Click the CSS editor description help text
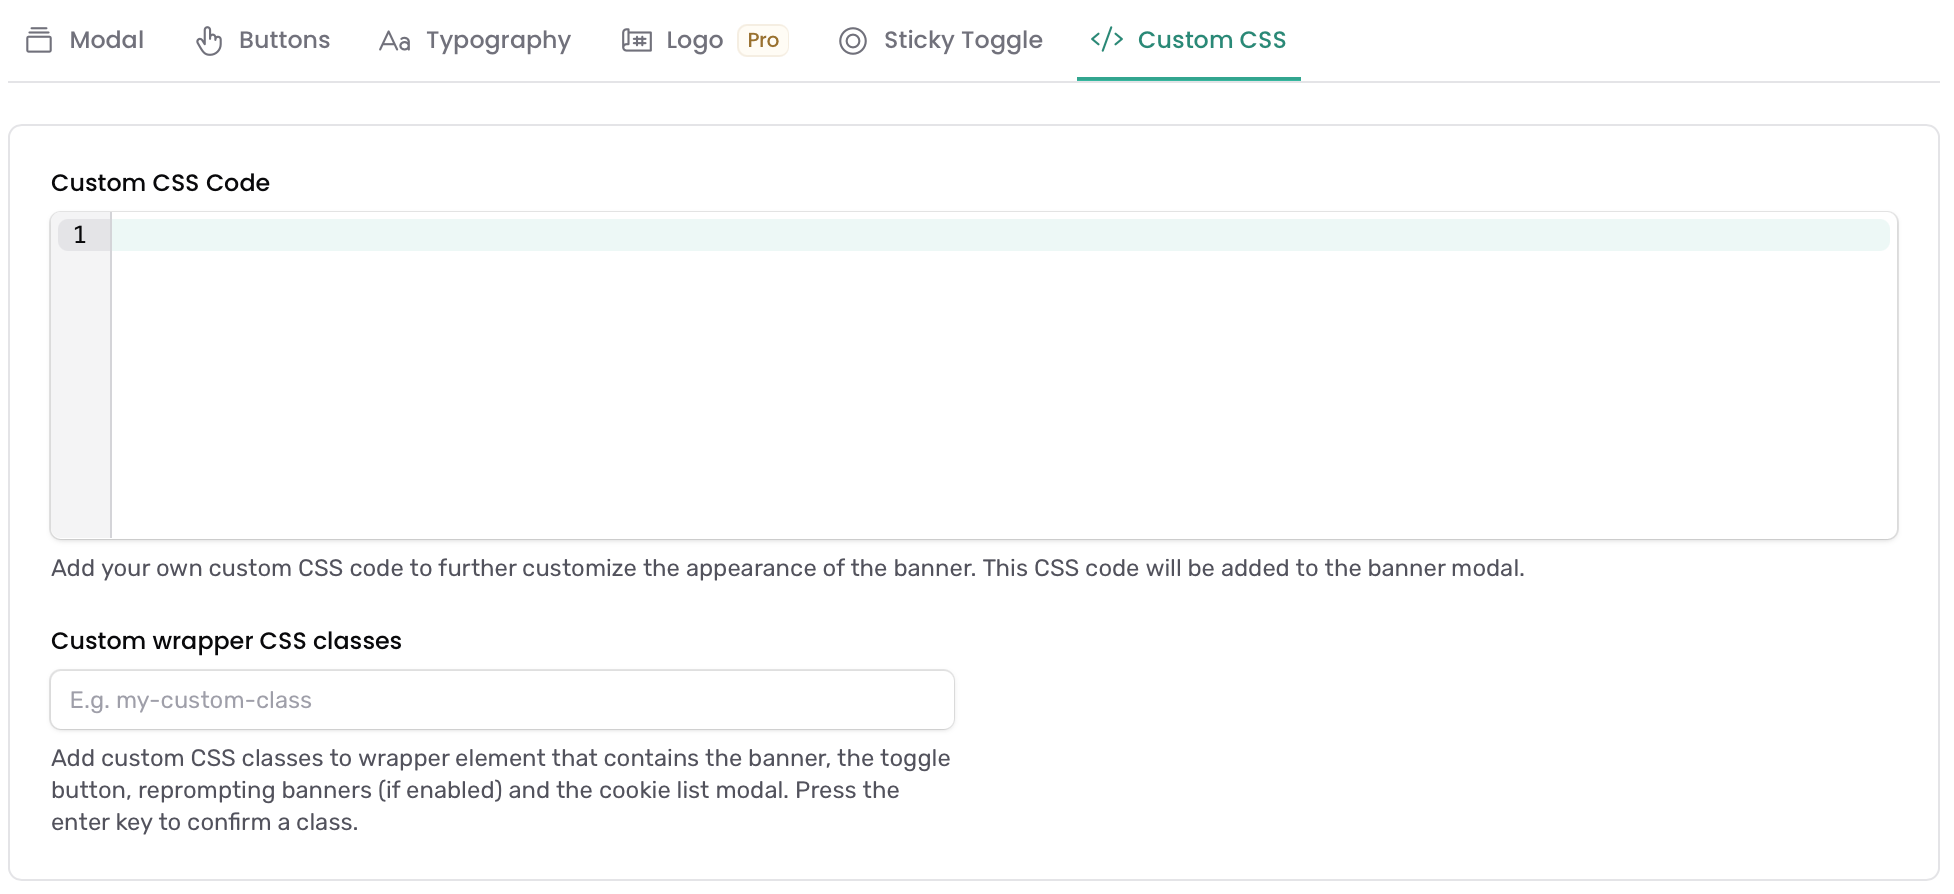Image resolution: width=1954 pixels, height=894 pixels. (788, 568)
